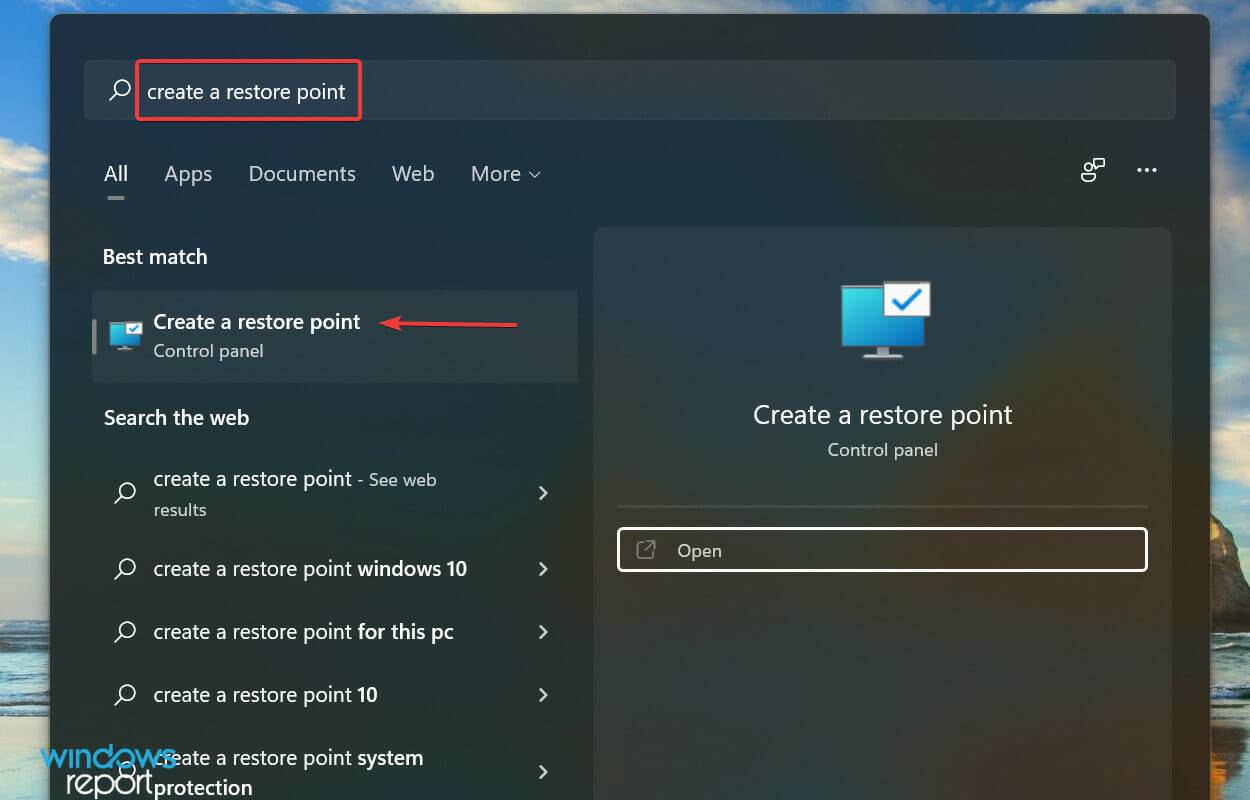Open the ellipsis options menu
This screenshot has width=1250, height=800.
1146,170
